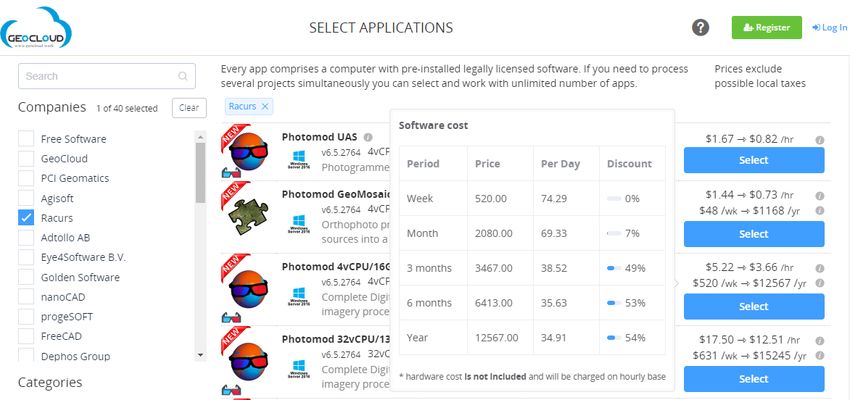The height and width of the screenshot is (400, 850).
Task: Click Windows Server icon in Photomod 4vCPU row
Action: [x=299, y=297]
